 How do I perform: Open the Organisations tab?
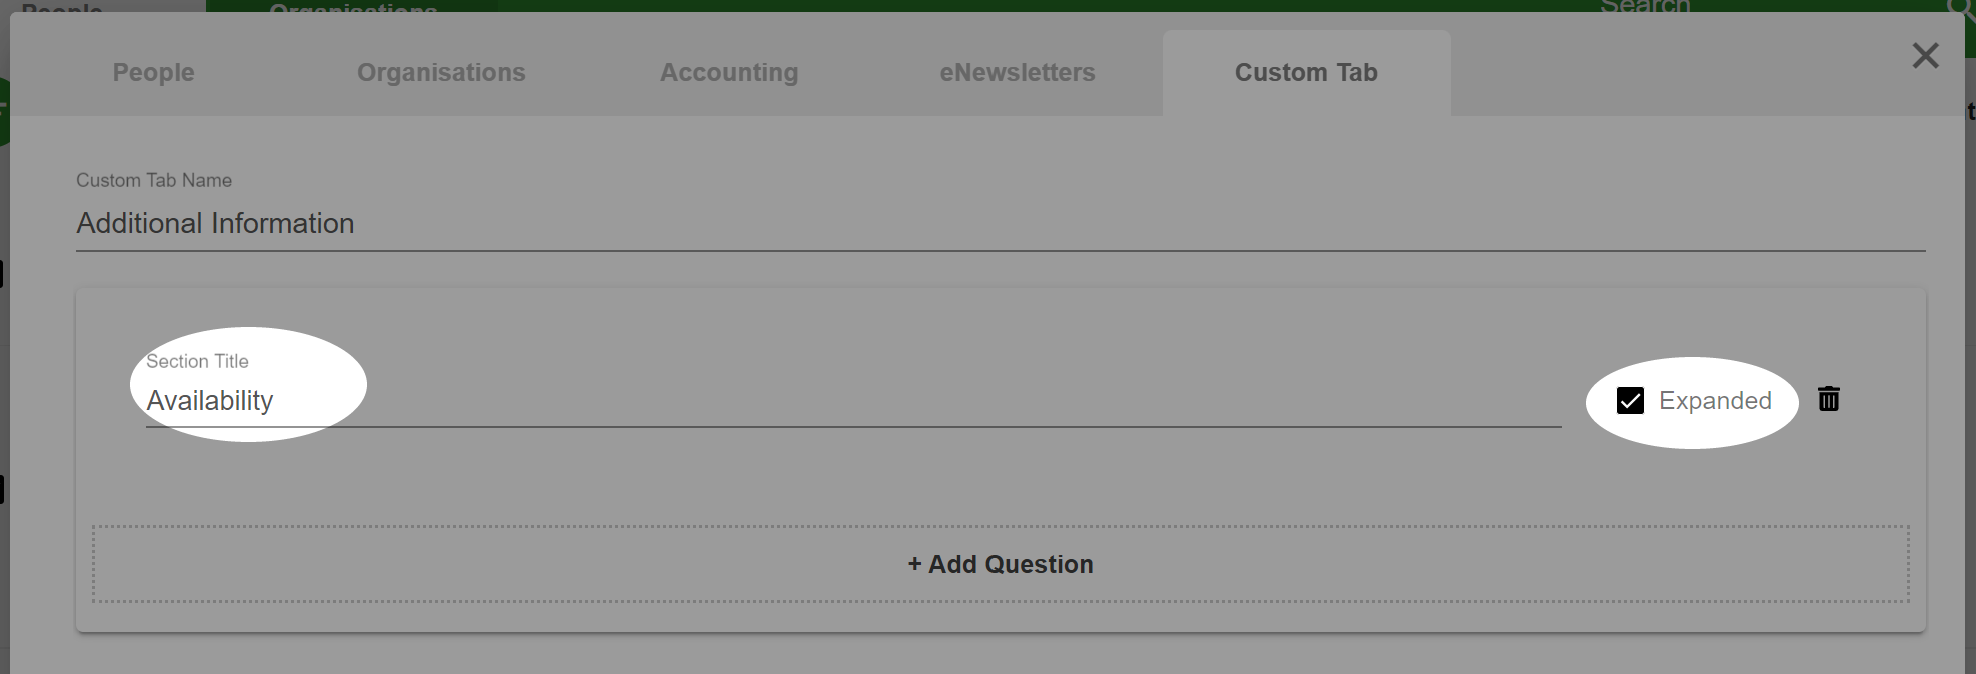(441, 73)
